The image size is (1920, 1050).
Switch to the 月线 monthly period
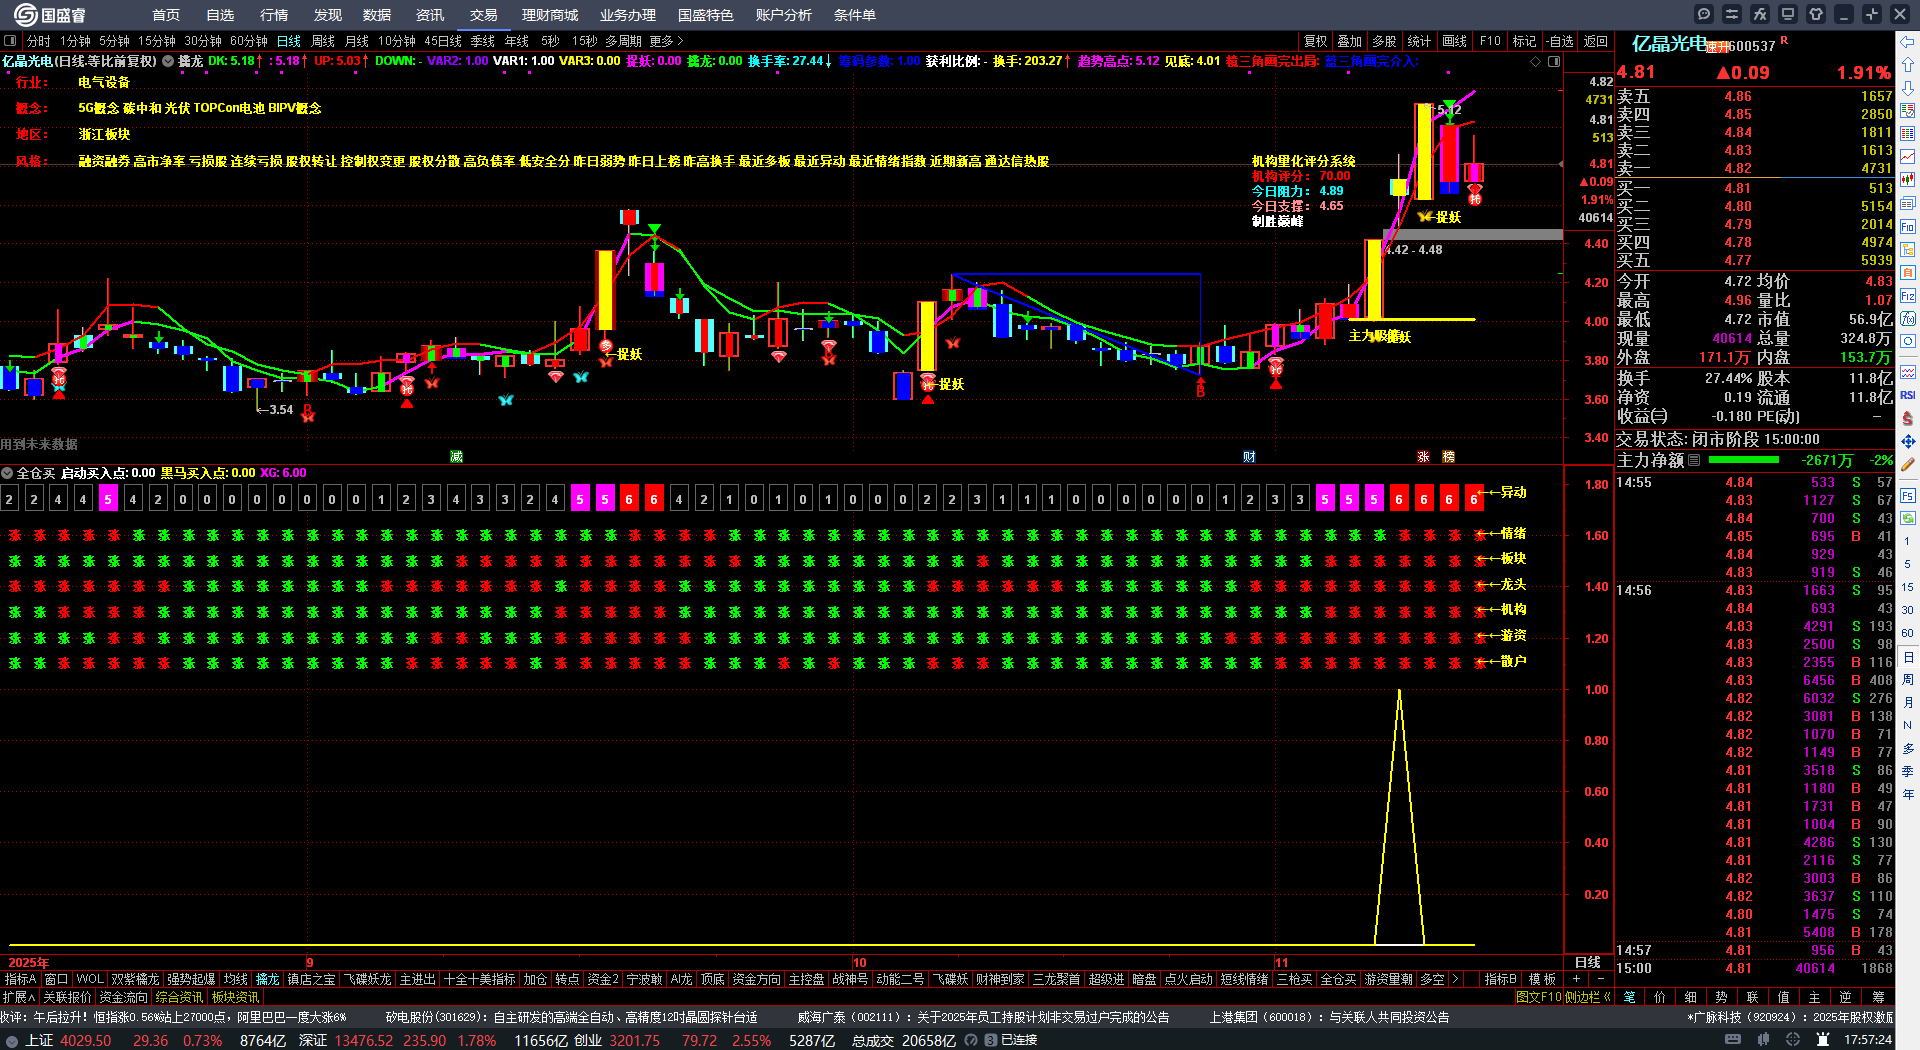click(357, 41)
